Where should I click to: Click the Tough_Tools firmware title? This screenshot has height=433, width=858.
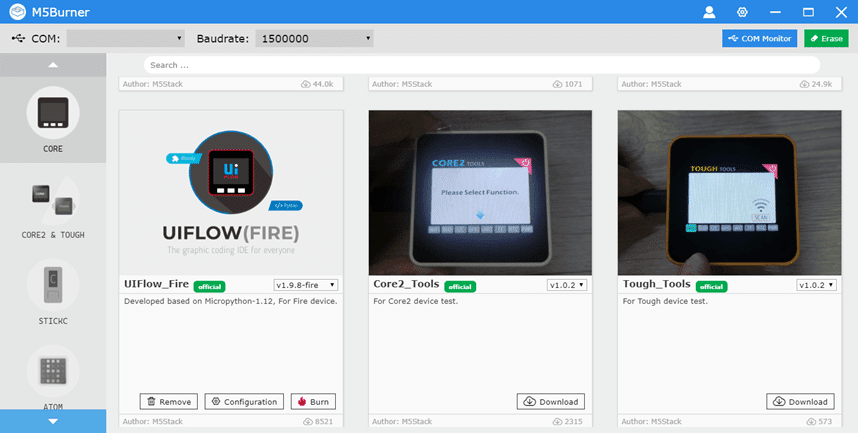pyautogui.click(x=657, y=284)
